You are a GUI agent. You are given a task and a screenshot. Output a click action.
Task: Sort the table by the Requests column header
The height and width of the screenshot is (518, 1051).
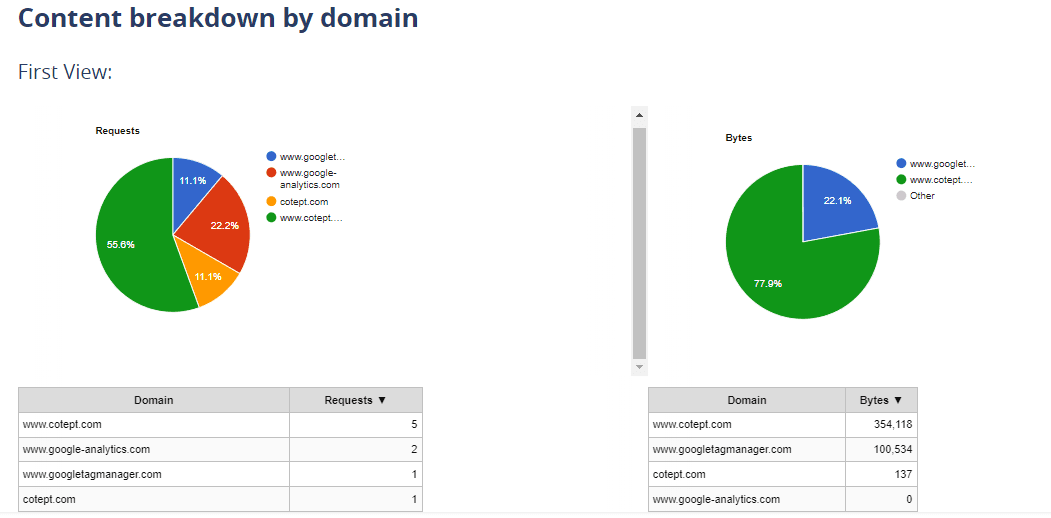click(x=355, y=400)
